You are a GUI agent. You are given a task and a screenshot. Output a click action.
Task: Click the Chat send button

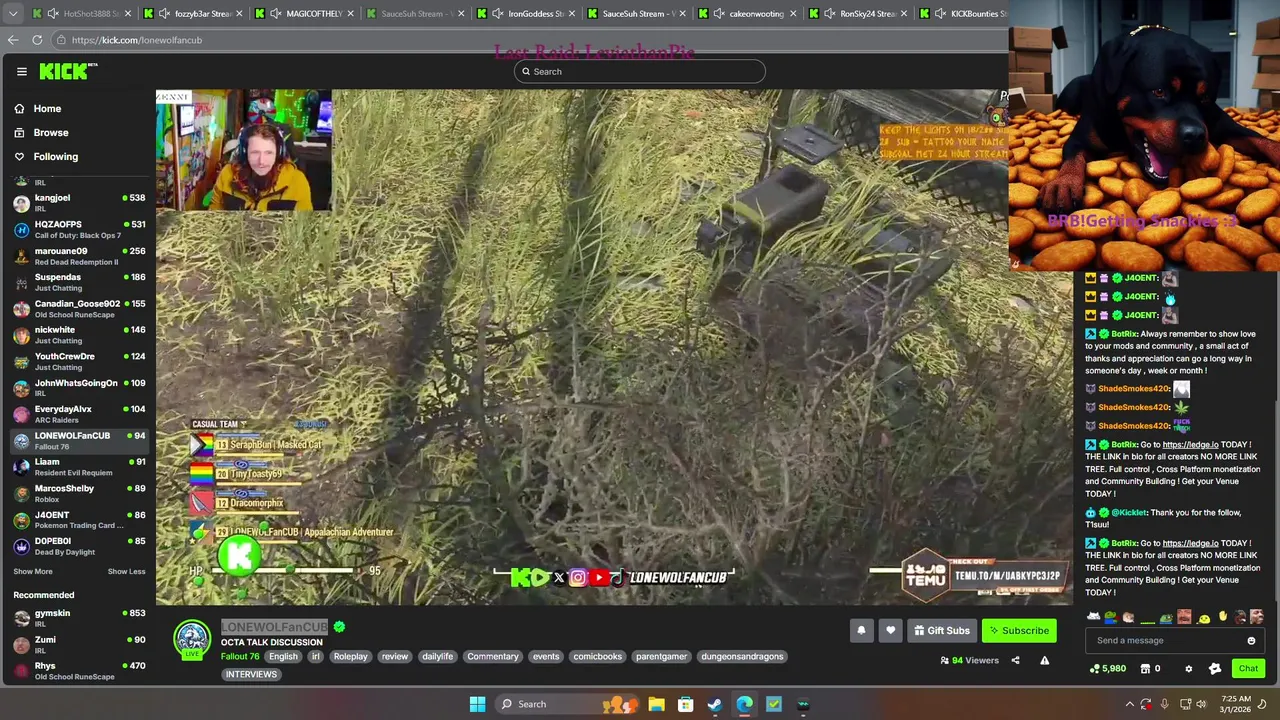click(1248, 669)
